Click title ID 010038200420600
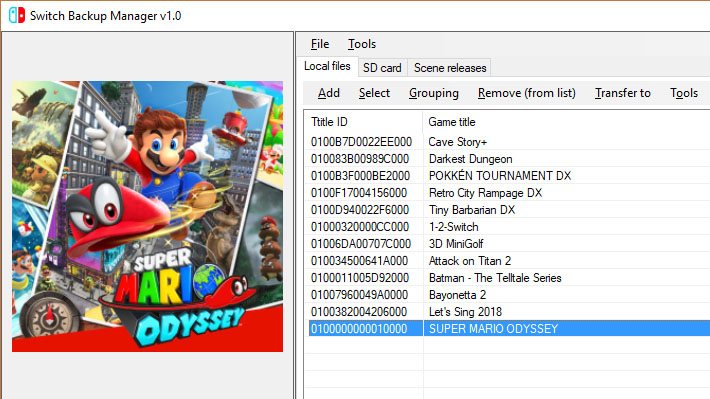Image resolution: width=710 pixels, height=399 pixels. coord(359,312)
